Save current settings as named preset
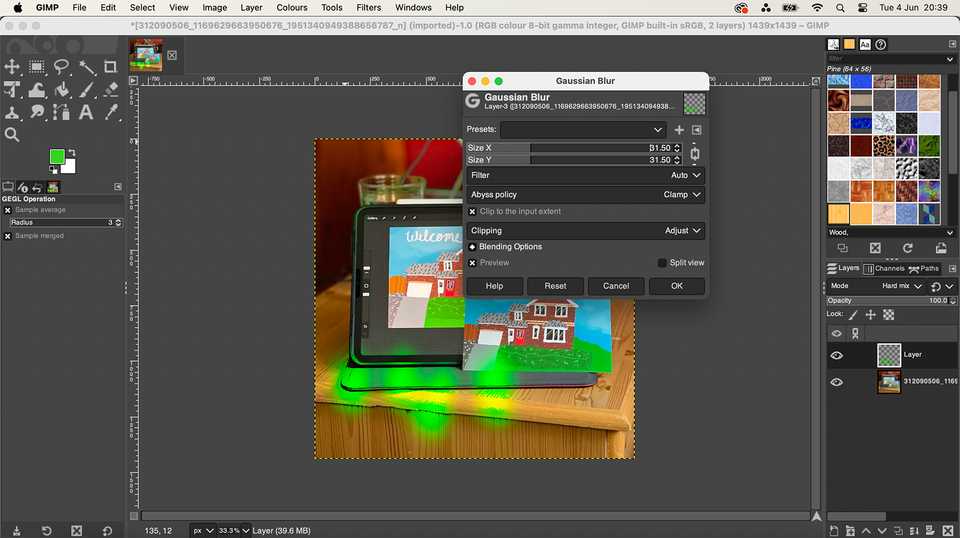960x538 pixels. coord(679,130)
